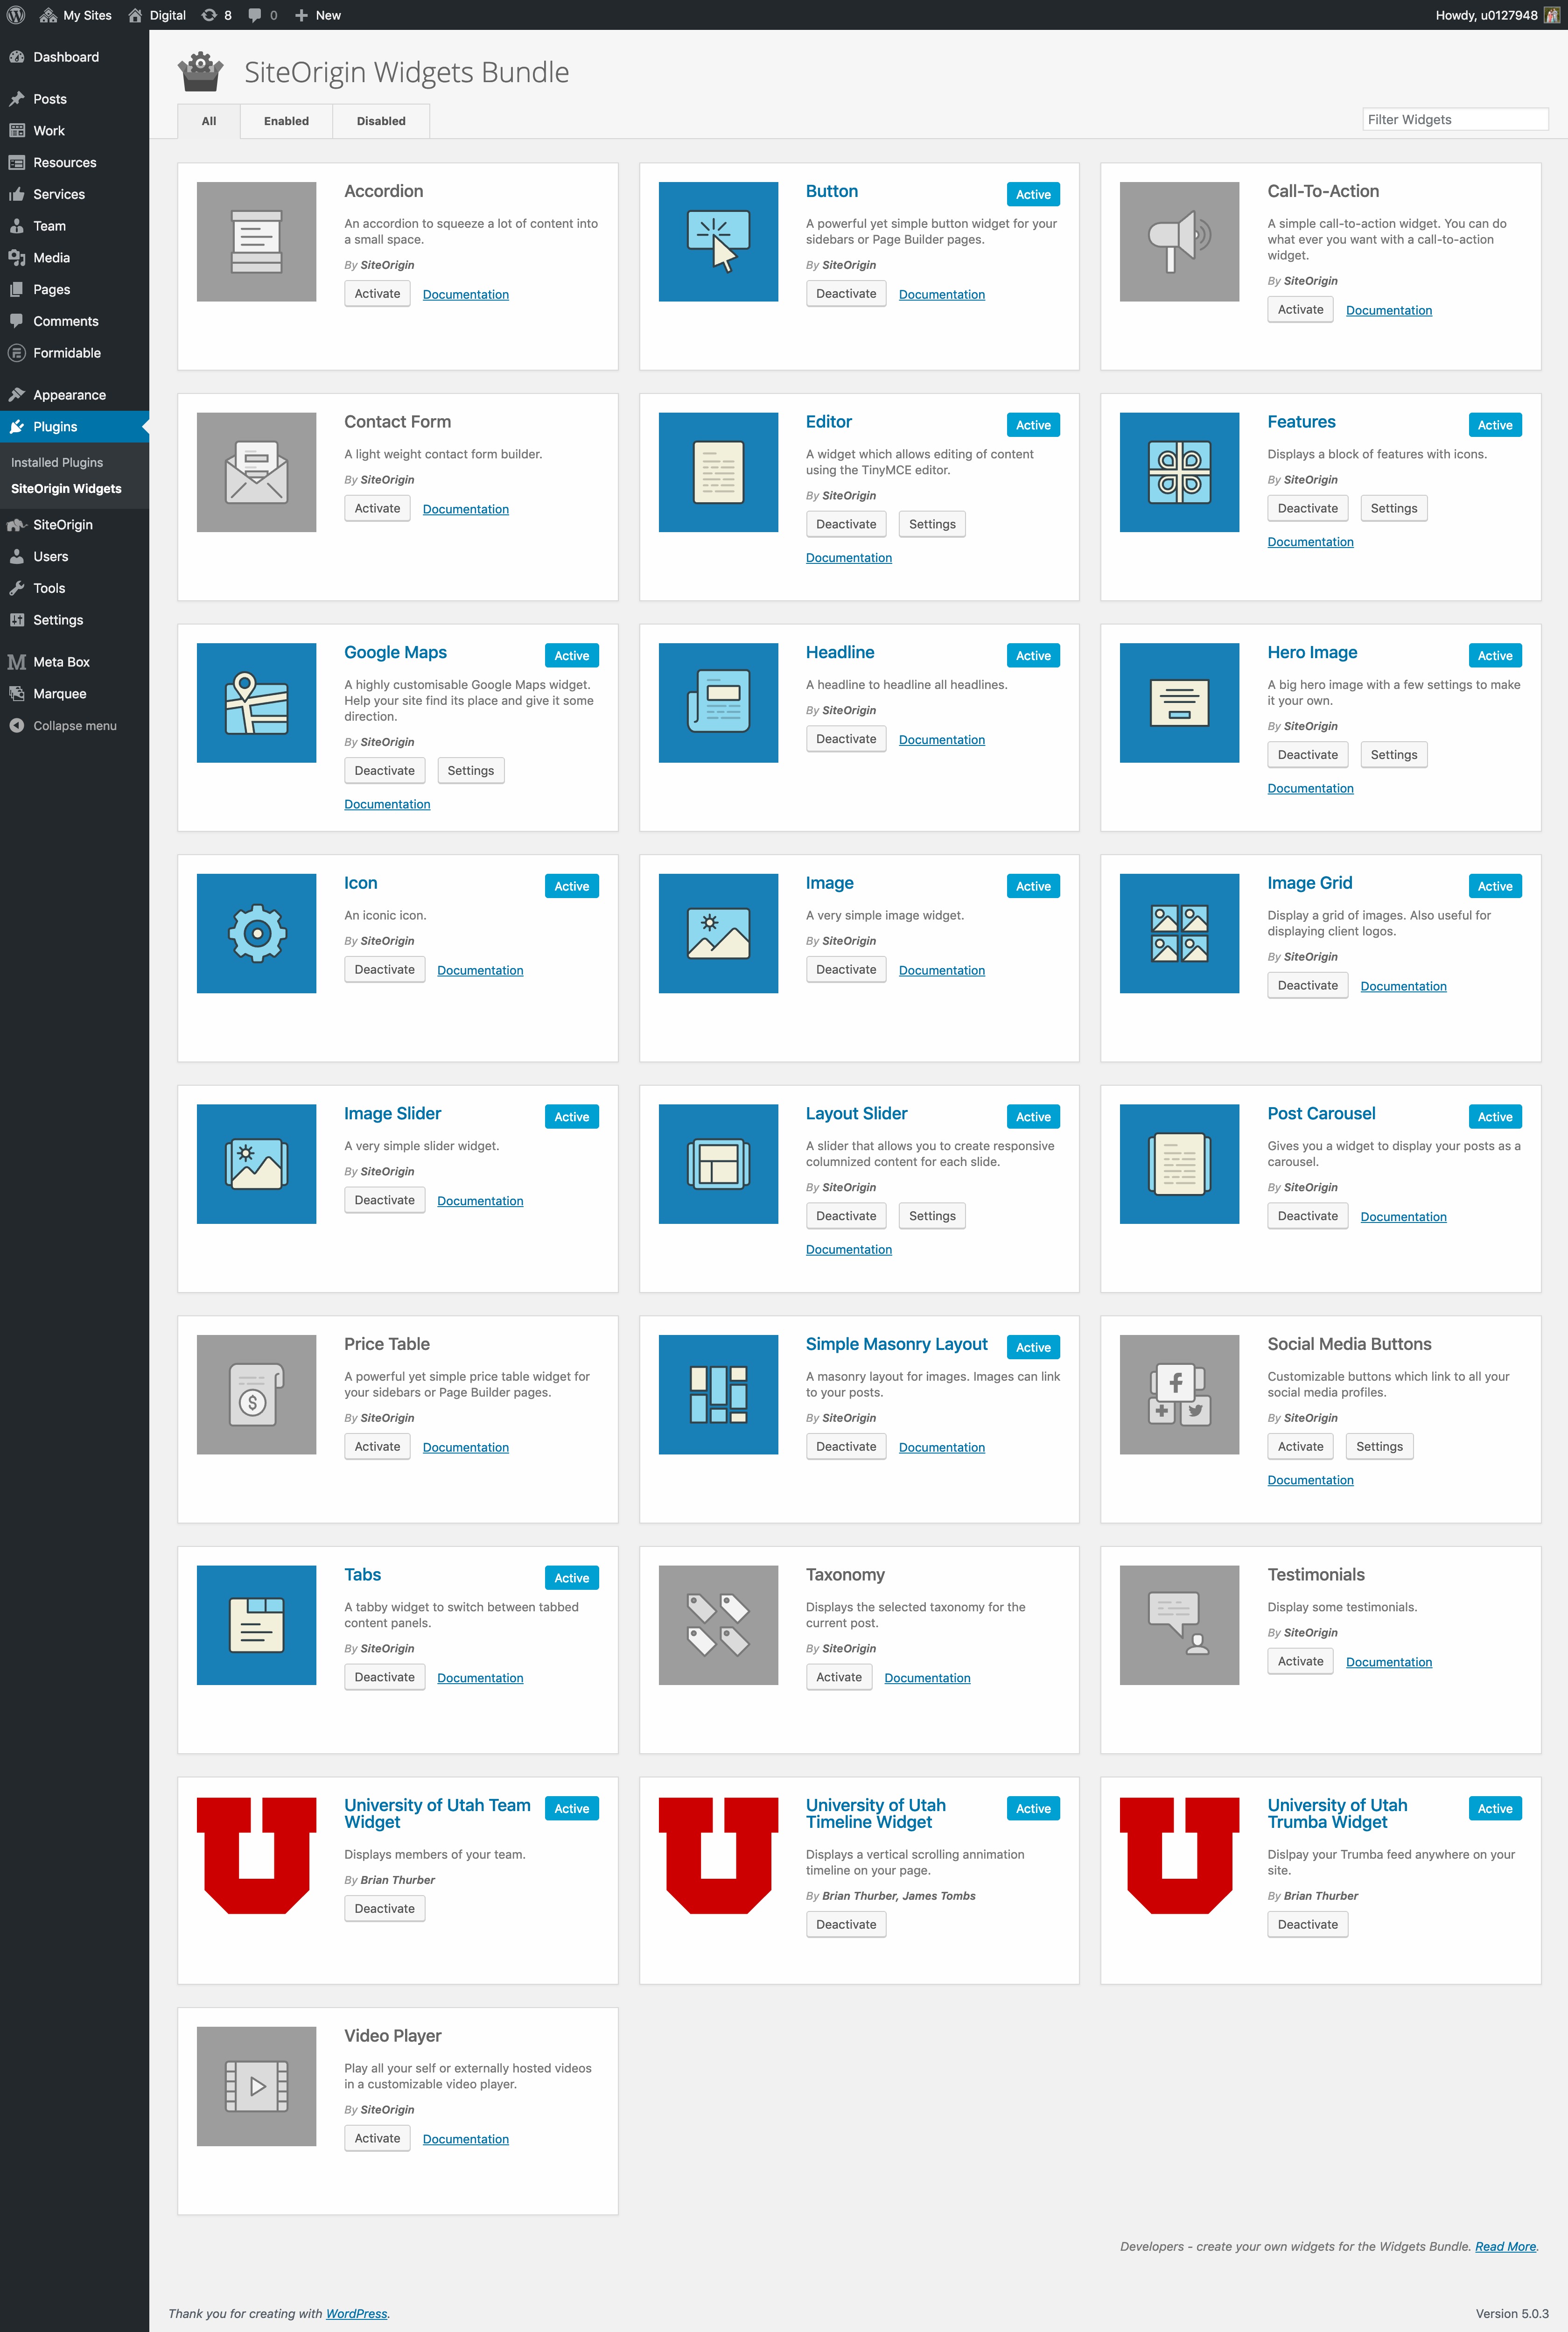Open Installed Plugins submenu
This screenshot has height=2332, width=1568.
pos(57,462)
